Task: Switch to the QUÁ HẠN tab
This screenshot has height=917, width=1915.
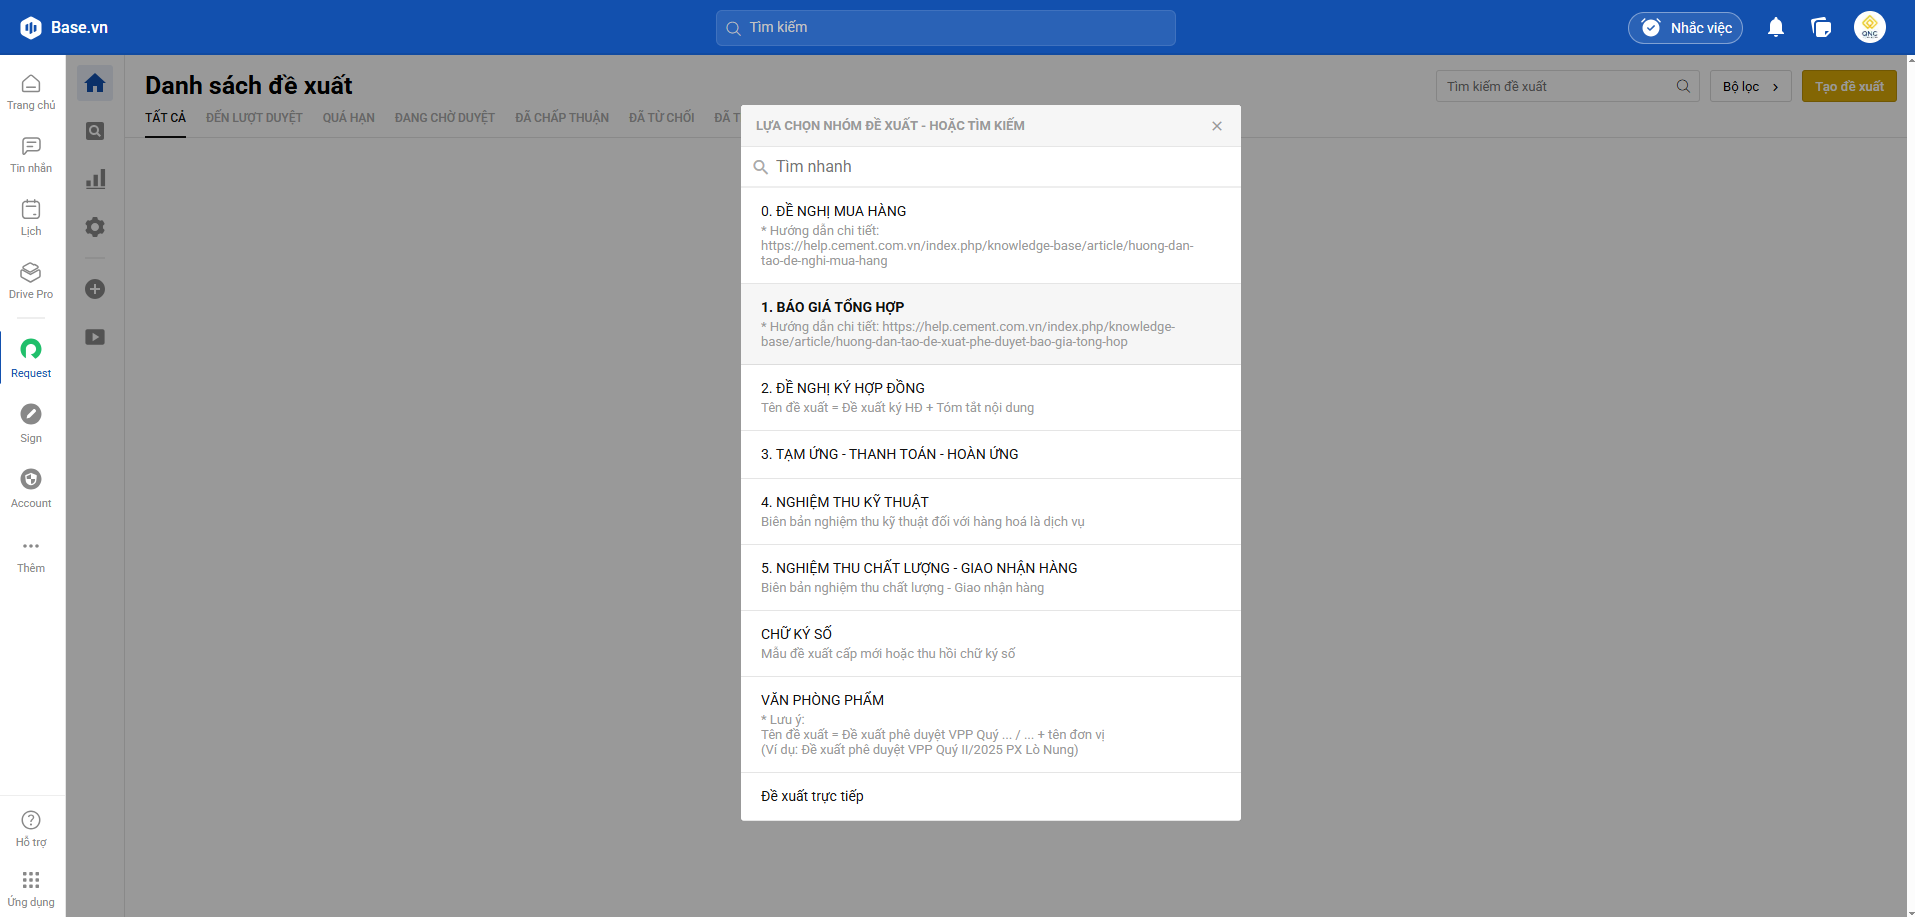Action: pos(348,118)
